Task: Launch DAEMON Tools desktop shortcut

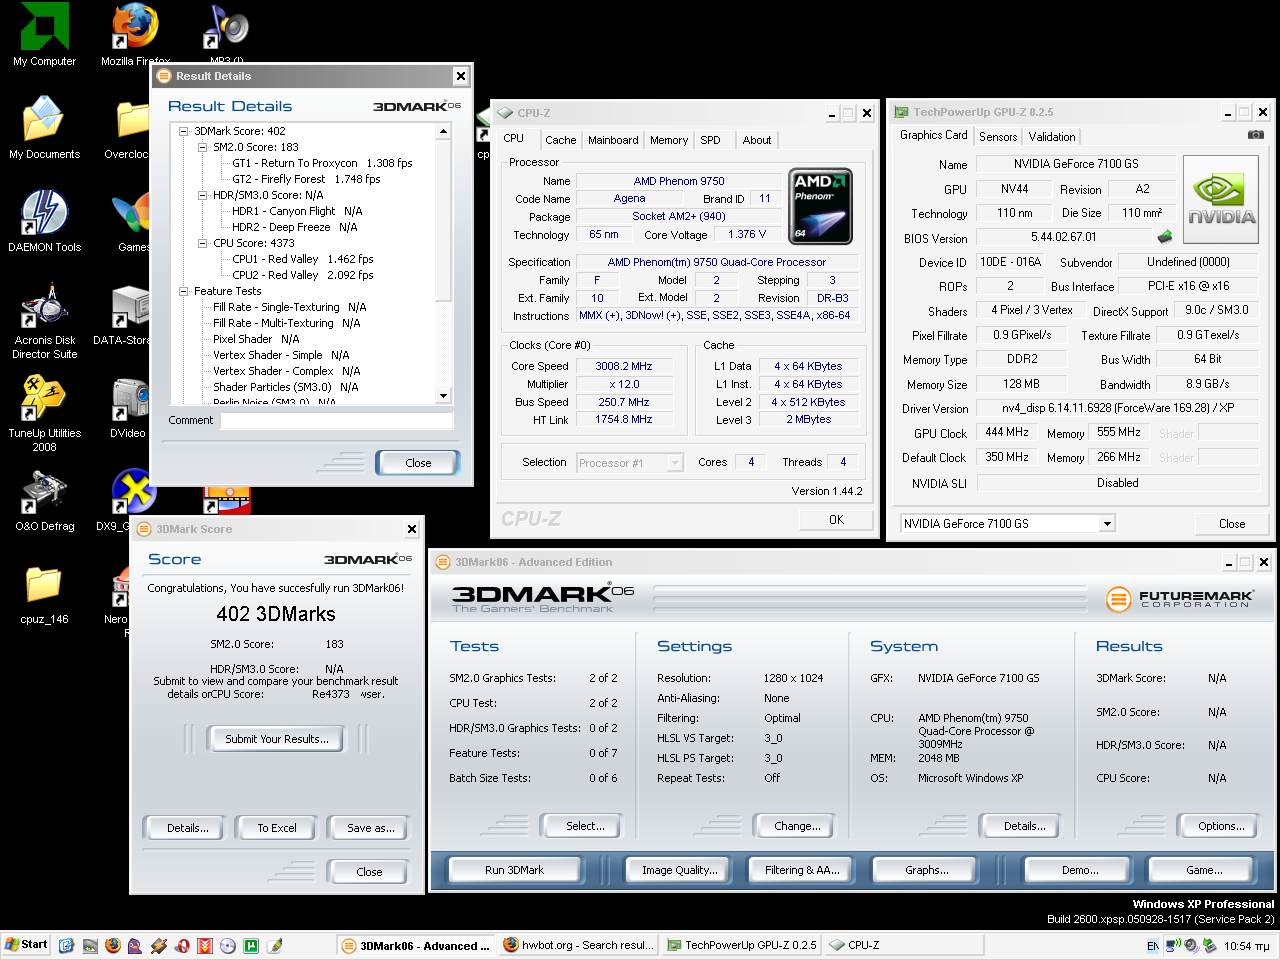Action: (44, 221)
